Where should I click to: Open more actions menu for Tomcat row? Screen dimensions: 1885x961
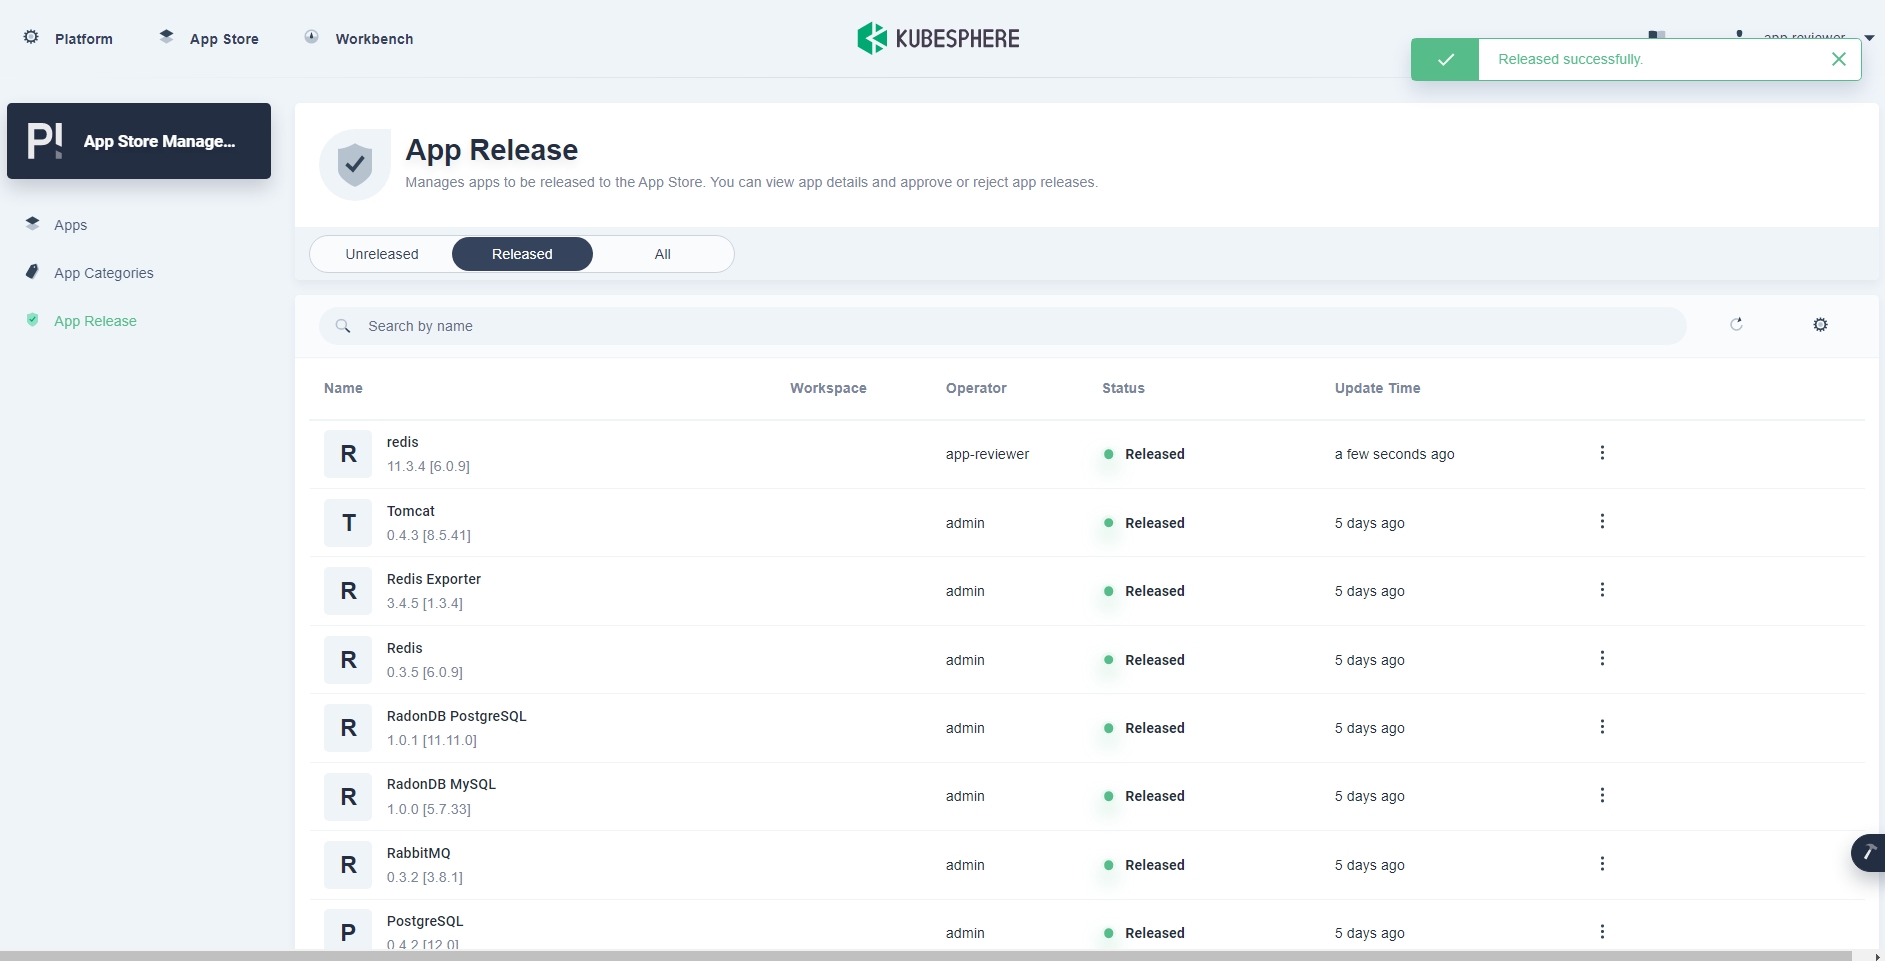pos(1602,522)
